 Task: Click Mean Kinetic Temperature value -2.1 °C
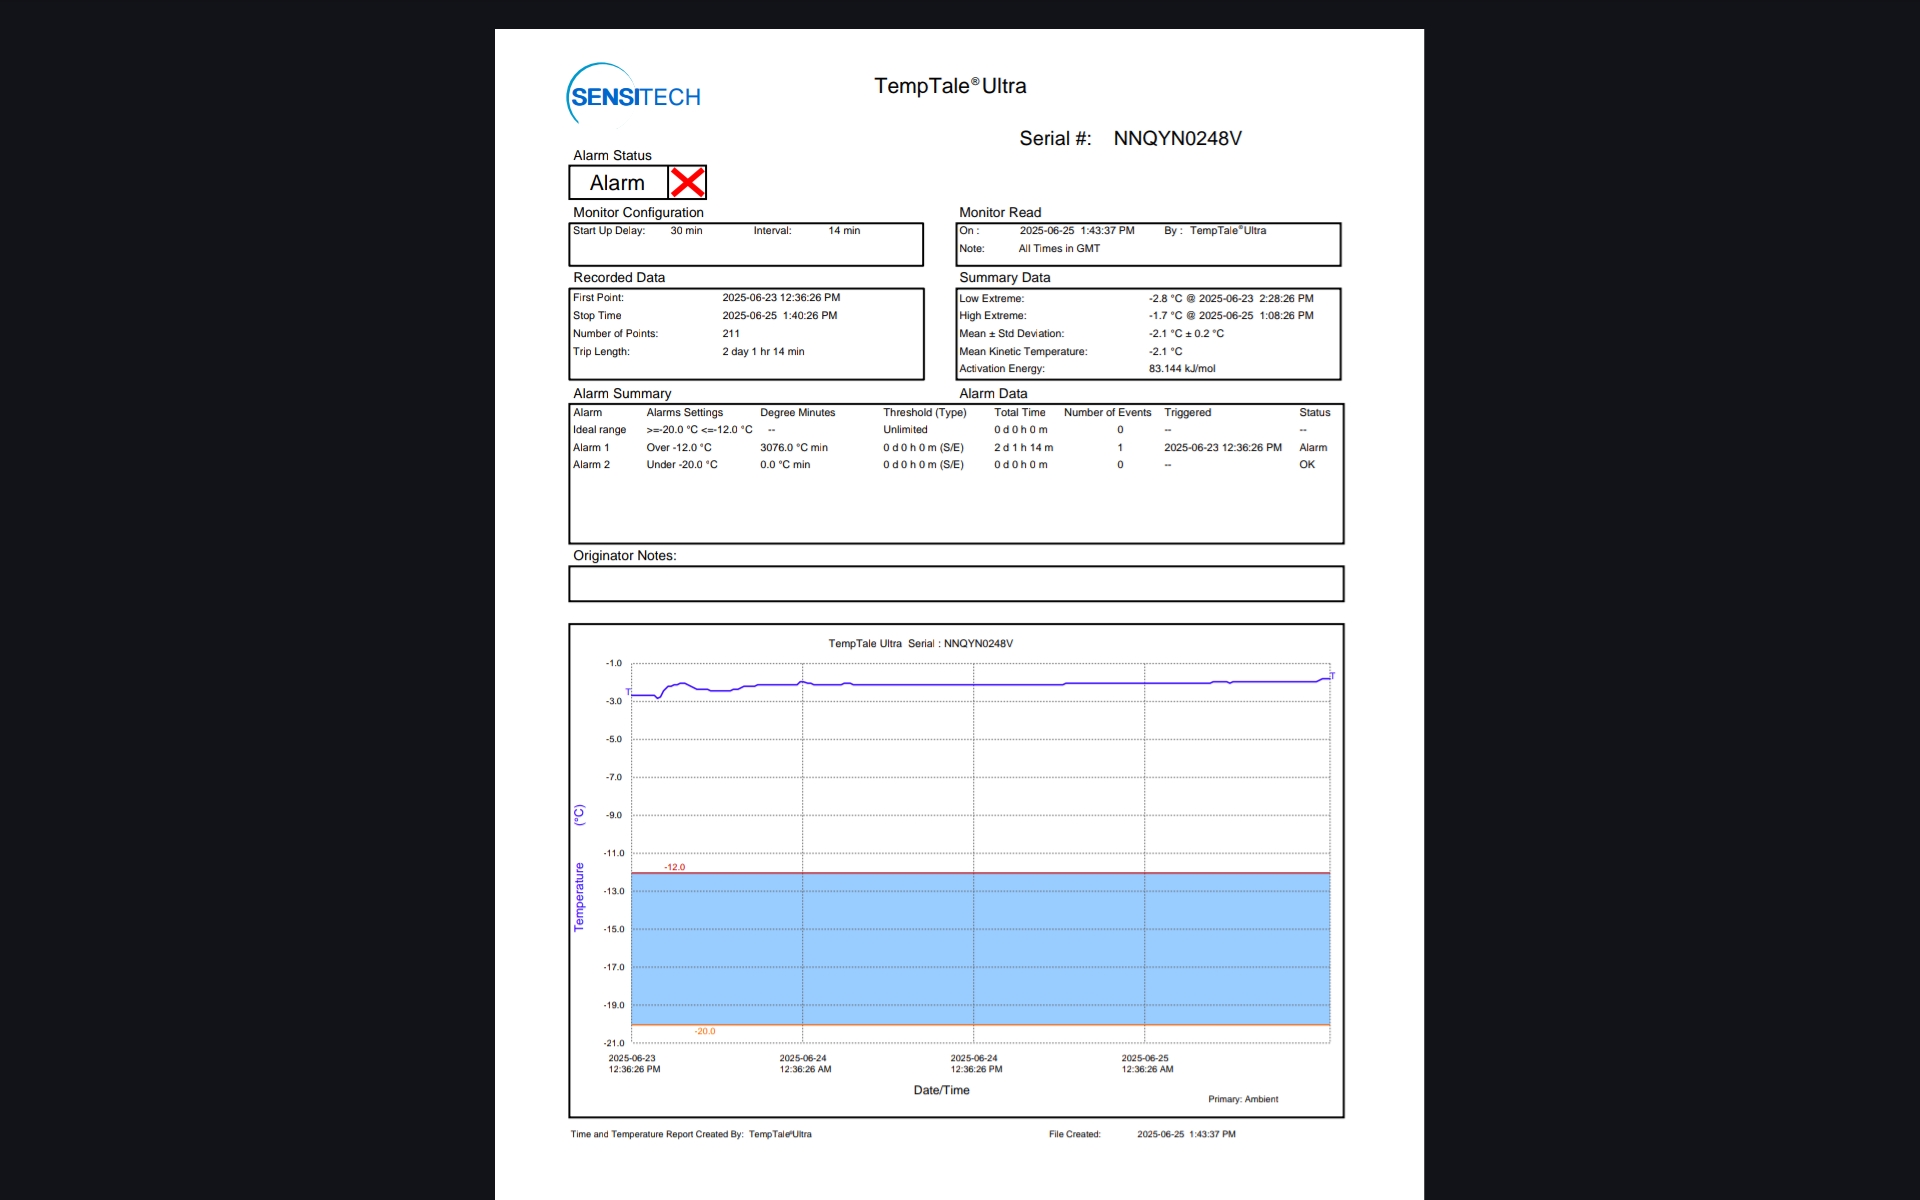point(1165,352)
